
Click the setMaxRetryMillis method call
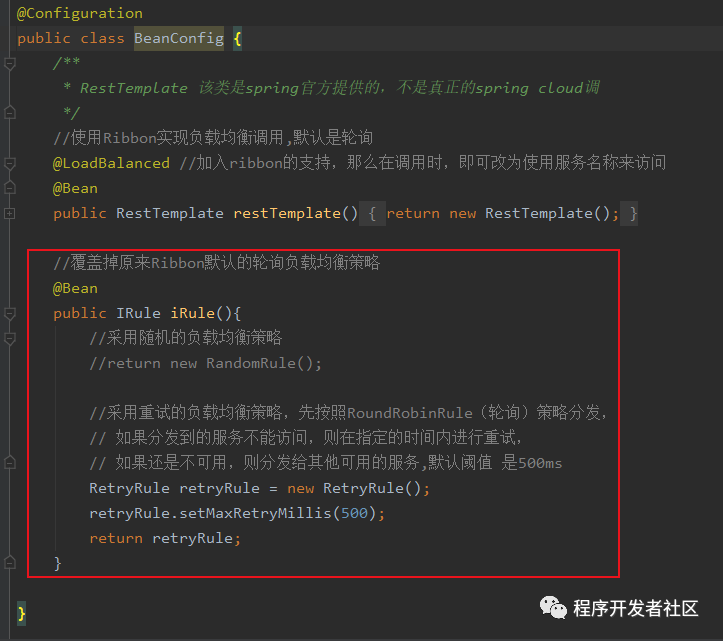[x=255, y=513]
